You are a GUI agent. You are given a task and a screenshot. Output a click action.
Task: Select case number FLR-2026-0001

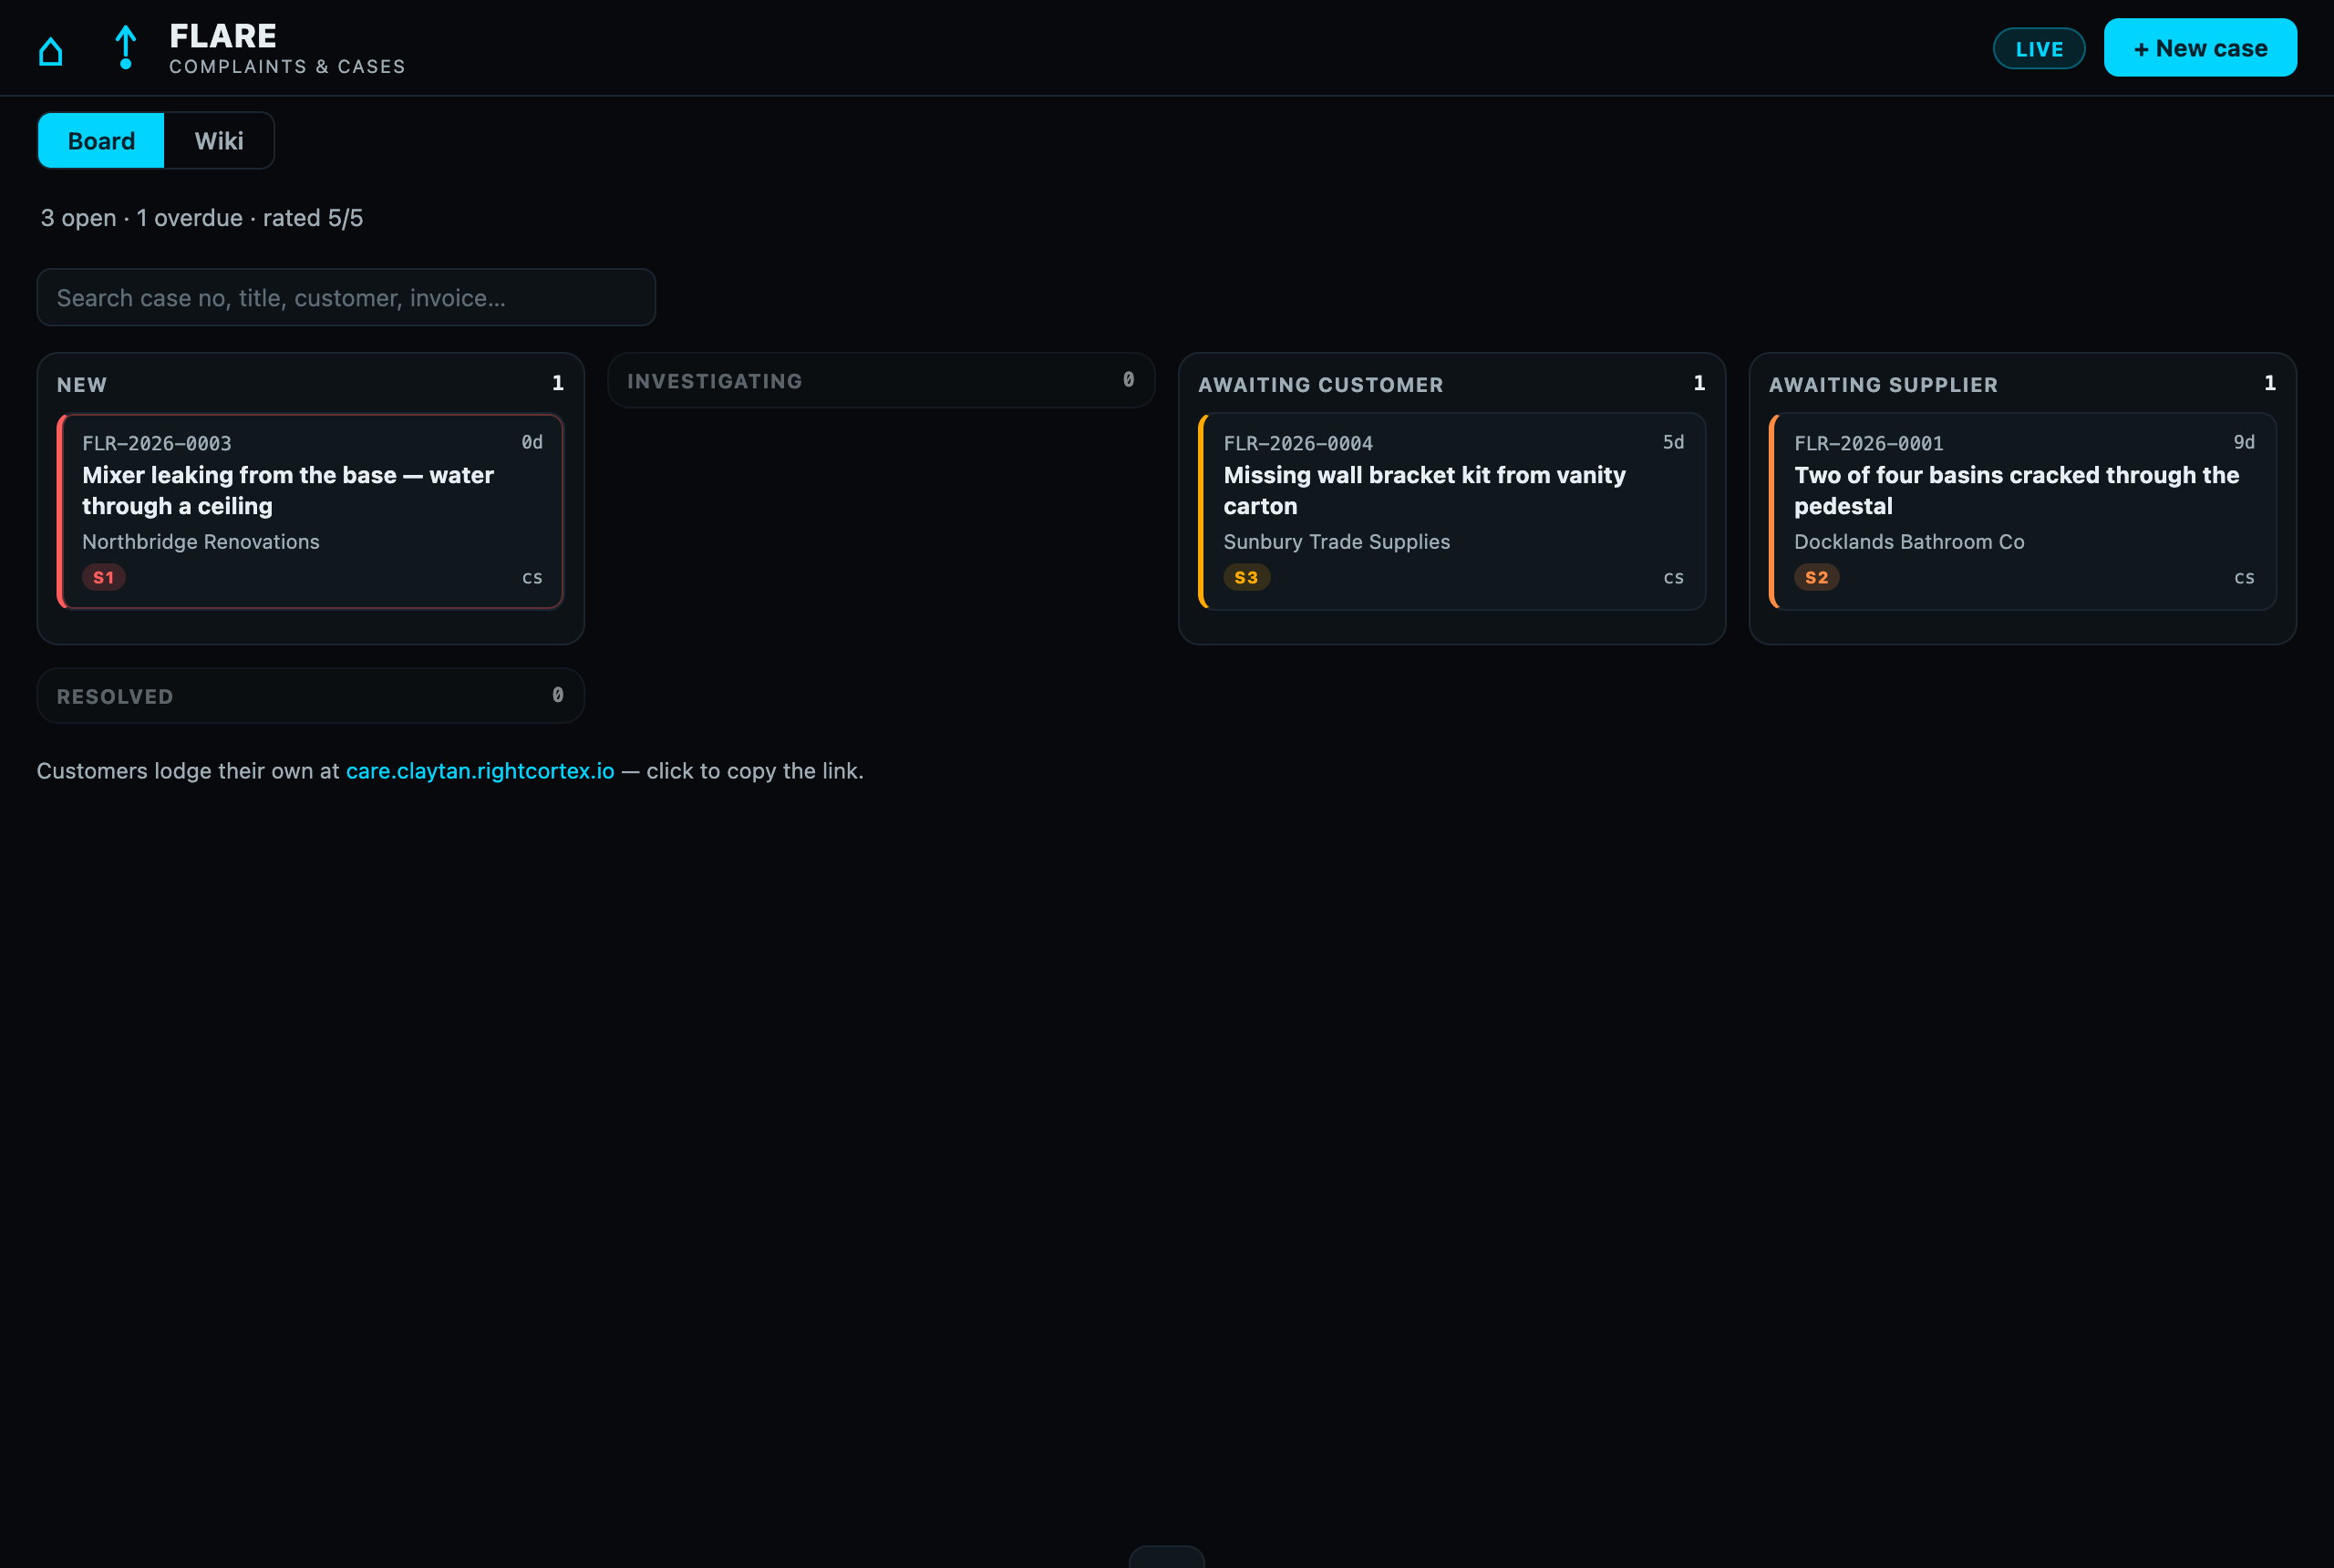click(1869, 443)
